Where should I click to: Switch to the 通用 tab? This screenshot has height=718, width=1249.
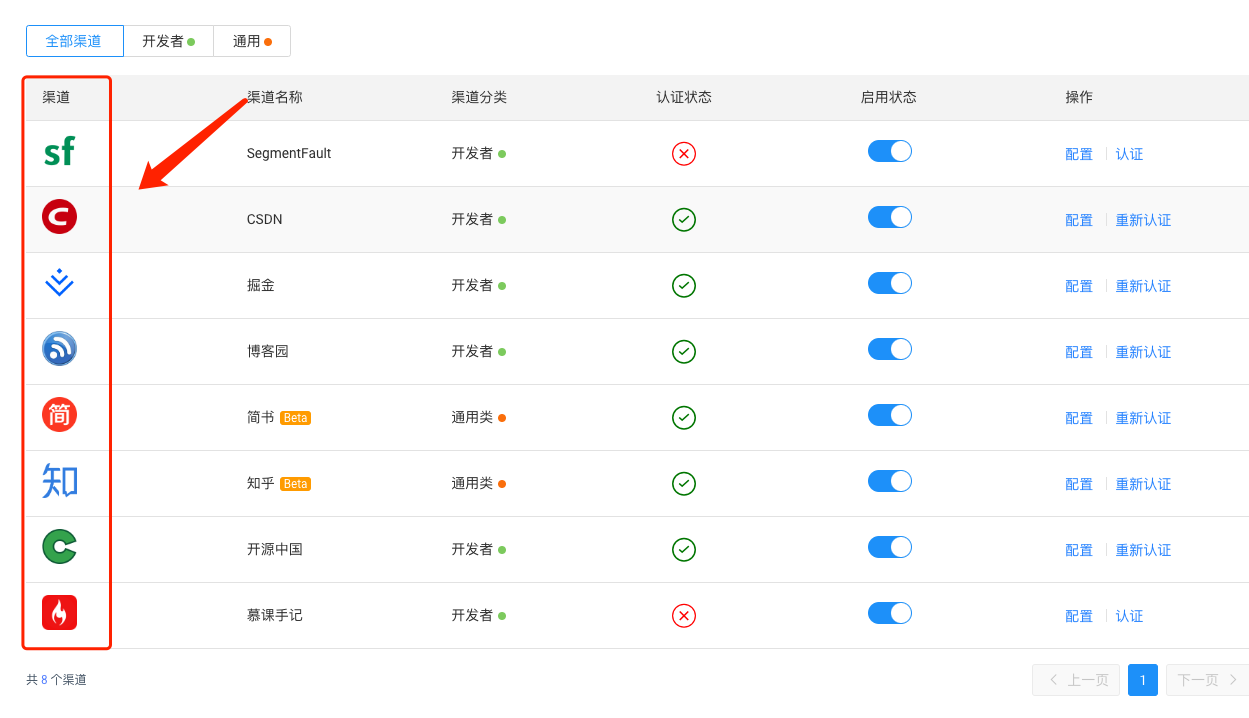[x=252, y=41]
